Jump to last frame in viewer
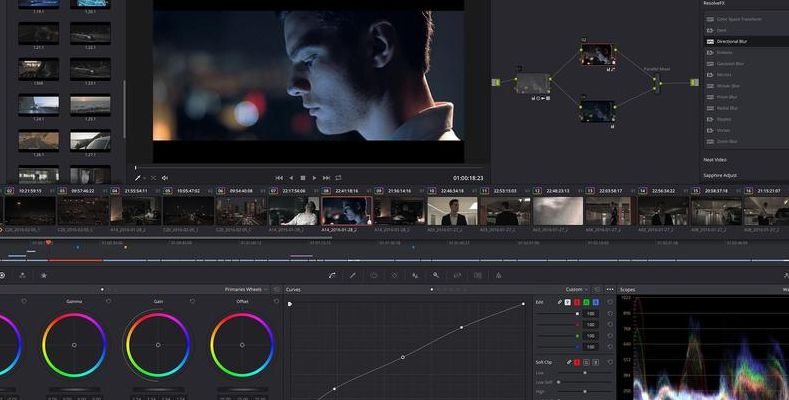 coord(326,178)
